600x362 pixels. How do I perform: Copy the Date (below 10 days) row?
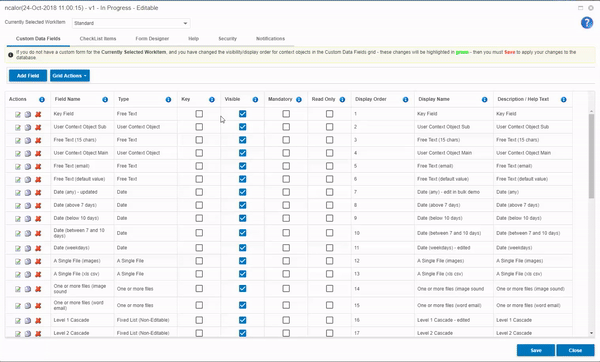pos(28,219)
